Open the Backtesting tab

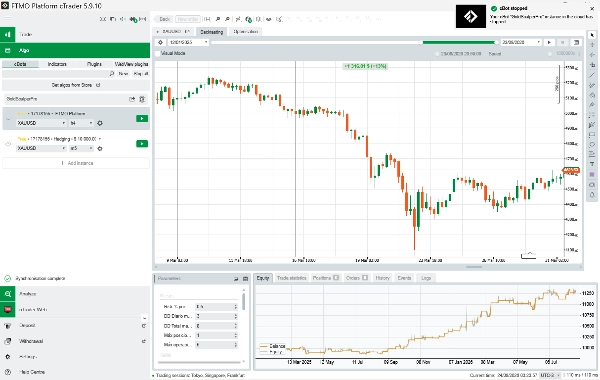click(212, 32)
